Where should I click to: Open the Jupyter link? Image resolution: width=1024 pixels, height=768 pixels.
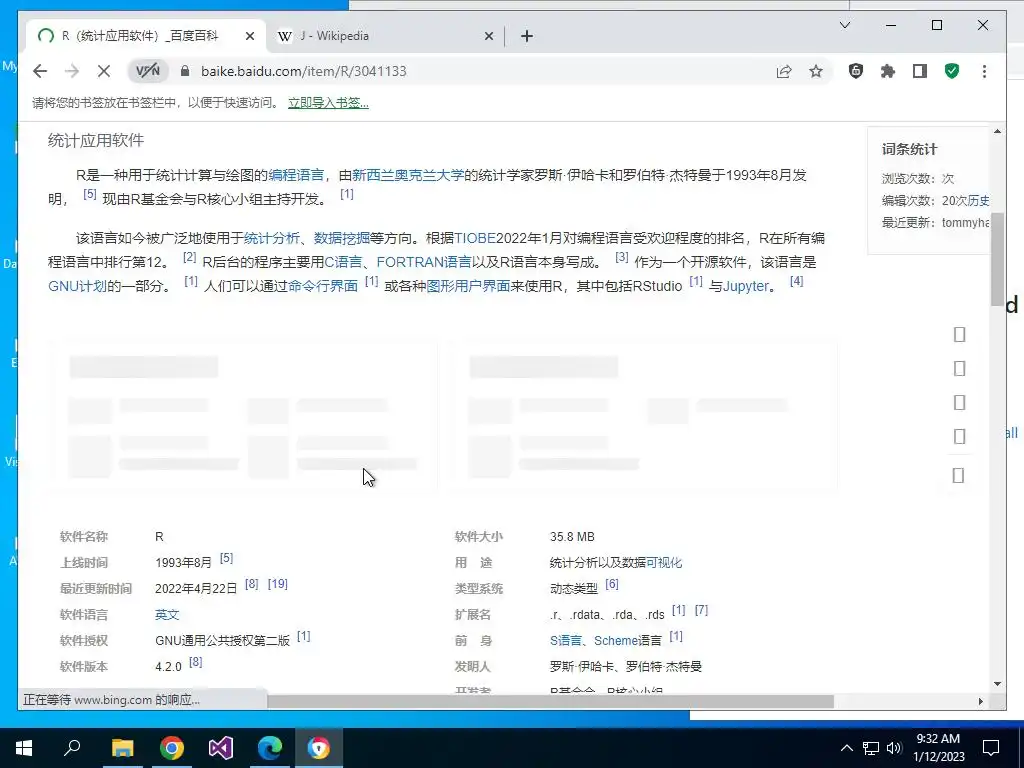[746, 286]
